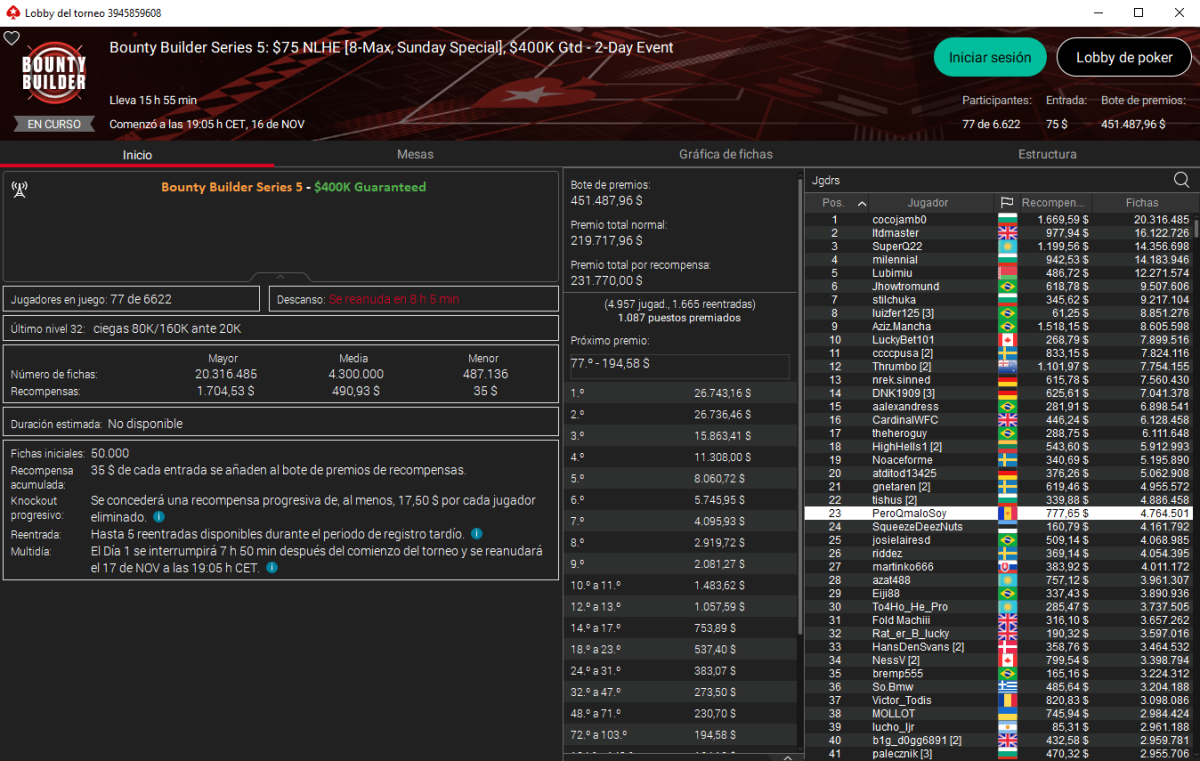
Task: Collapse the tournament banner panel chevron
Action: 280,277
